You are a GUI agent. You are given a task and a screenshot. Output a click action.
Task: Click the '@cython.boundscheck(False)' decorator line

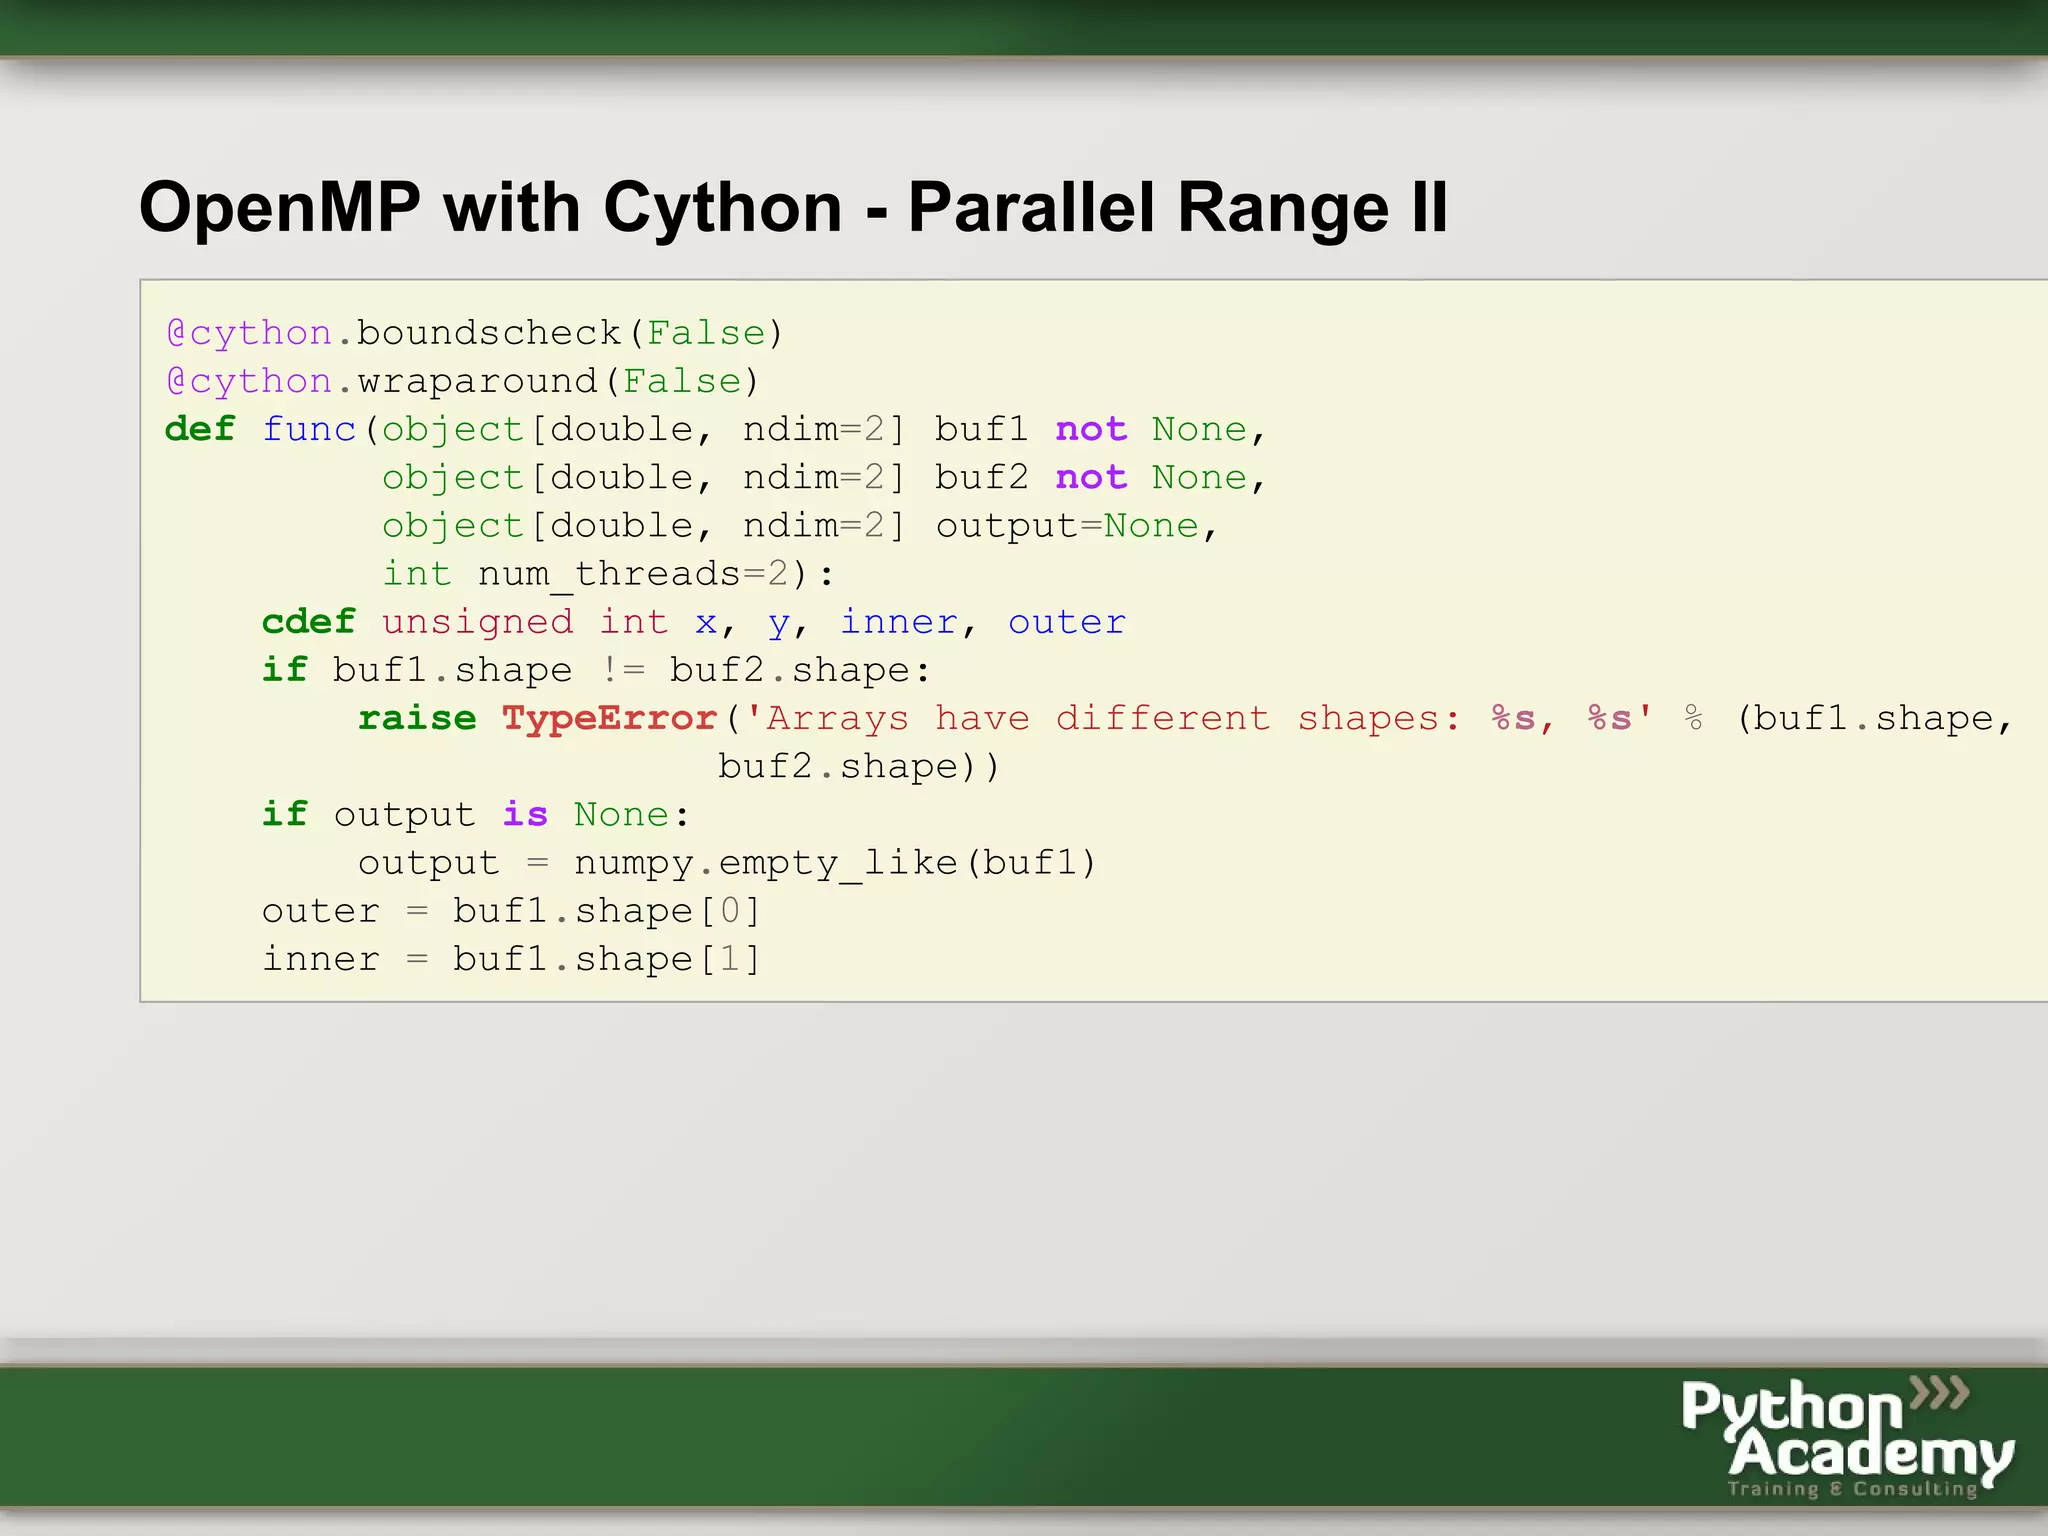click(x=475, y=333)
